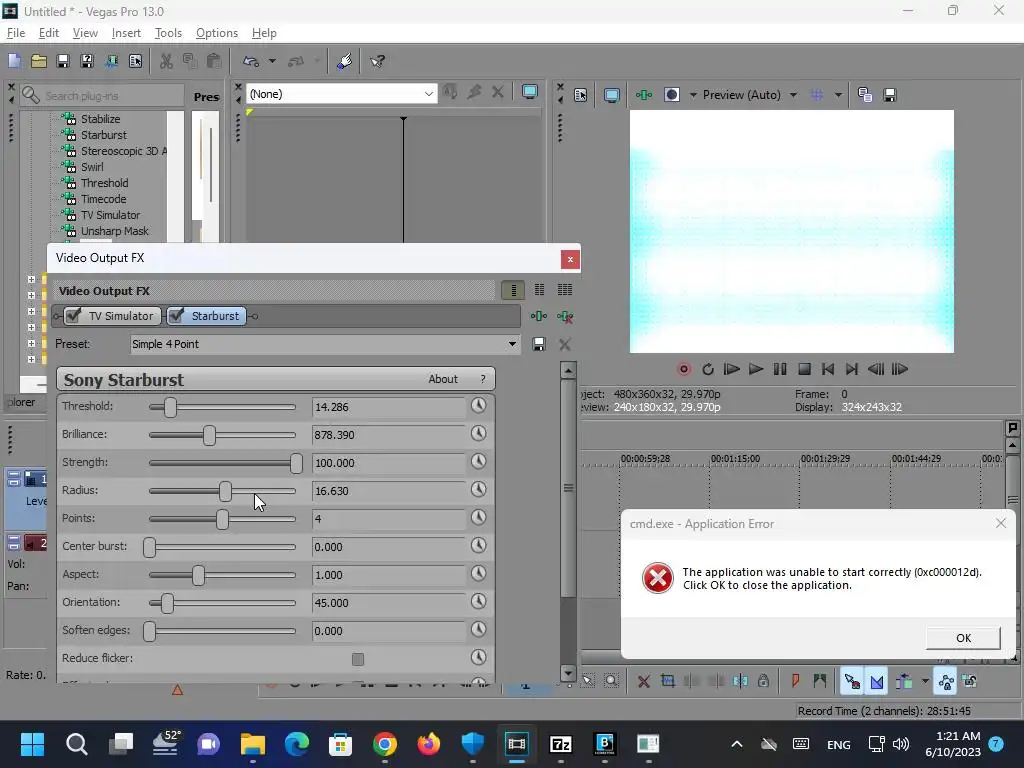This screenshot has width=1024, height=768.
Task: Toggle Lock Envelopes to Events button
Action: [x=946, y=682]
